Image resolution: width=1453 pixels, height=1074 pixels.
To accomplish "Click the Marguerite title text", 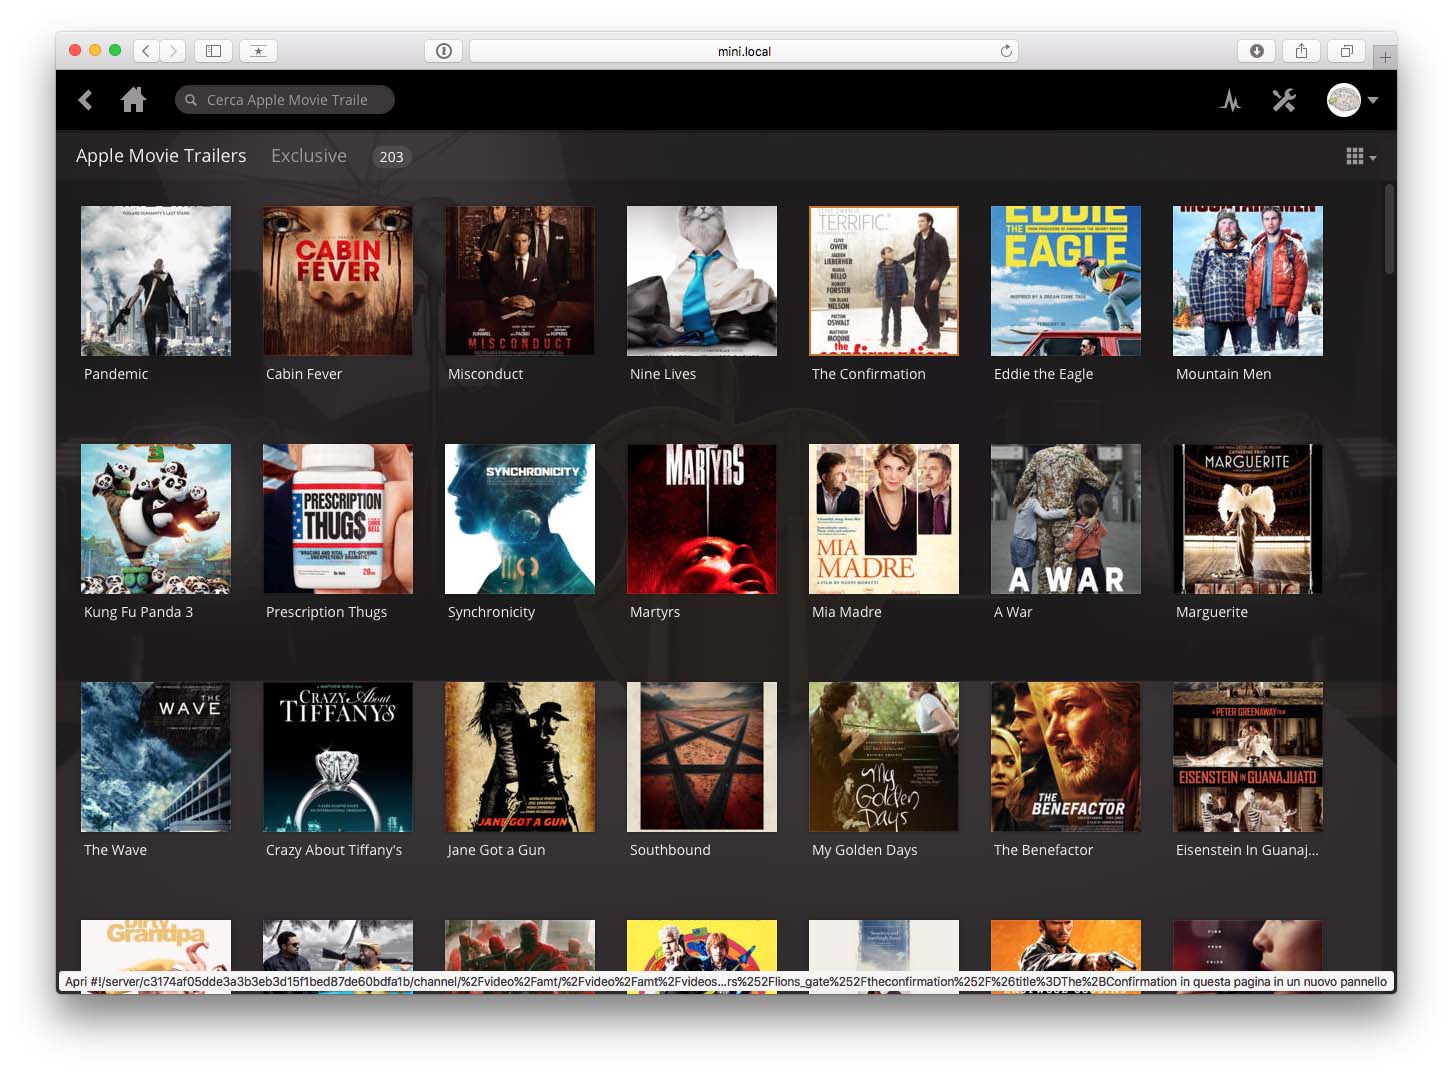I will click(1212, 612).
